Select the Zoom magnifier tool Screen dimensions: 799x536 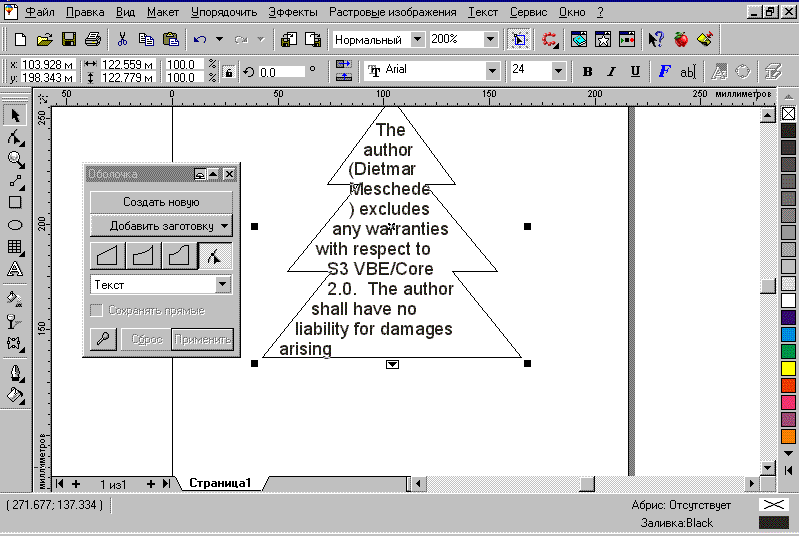tap(15, 159)
